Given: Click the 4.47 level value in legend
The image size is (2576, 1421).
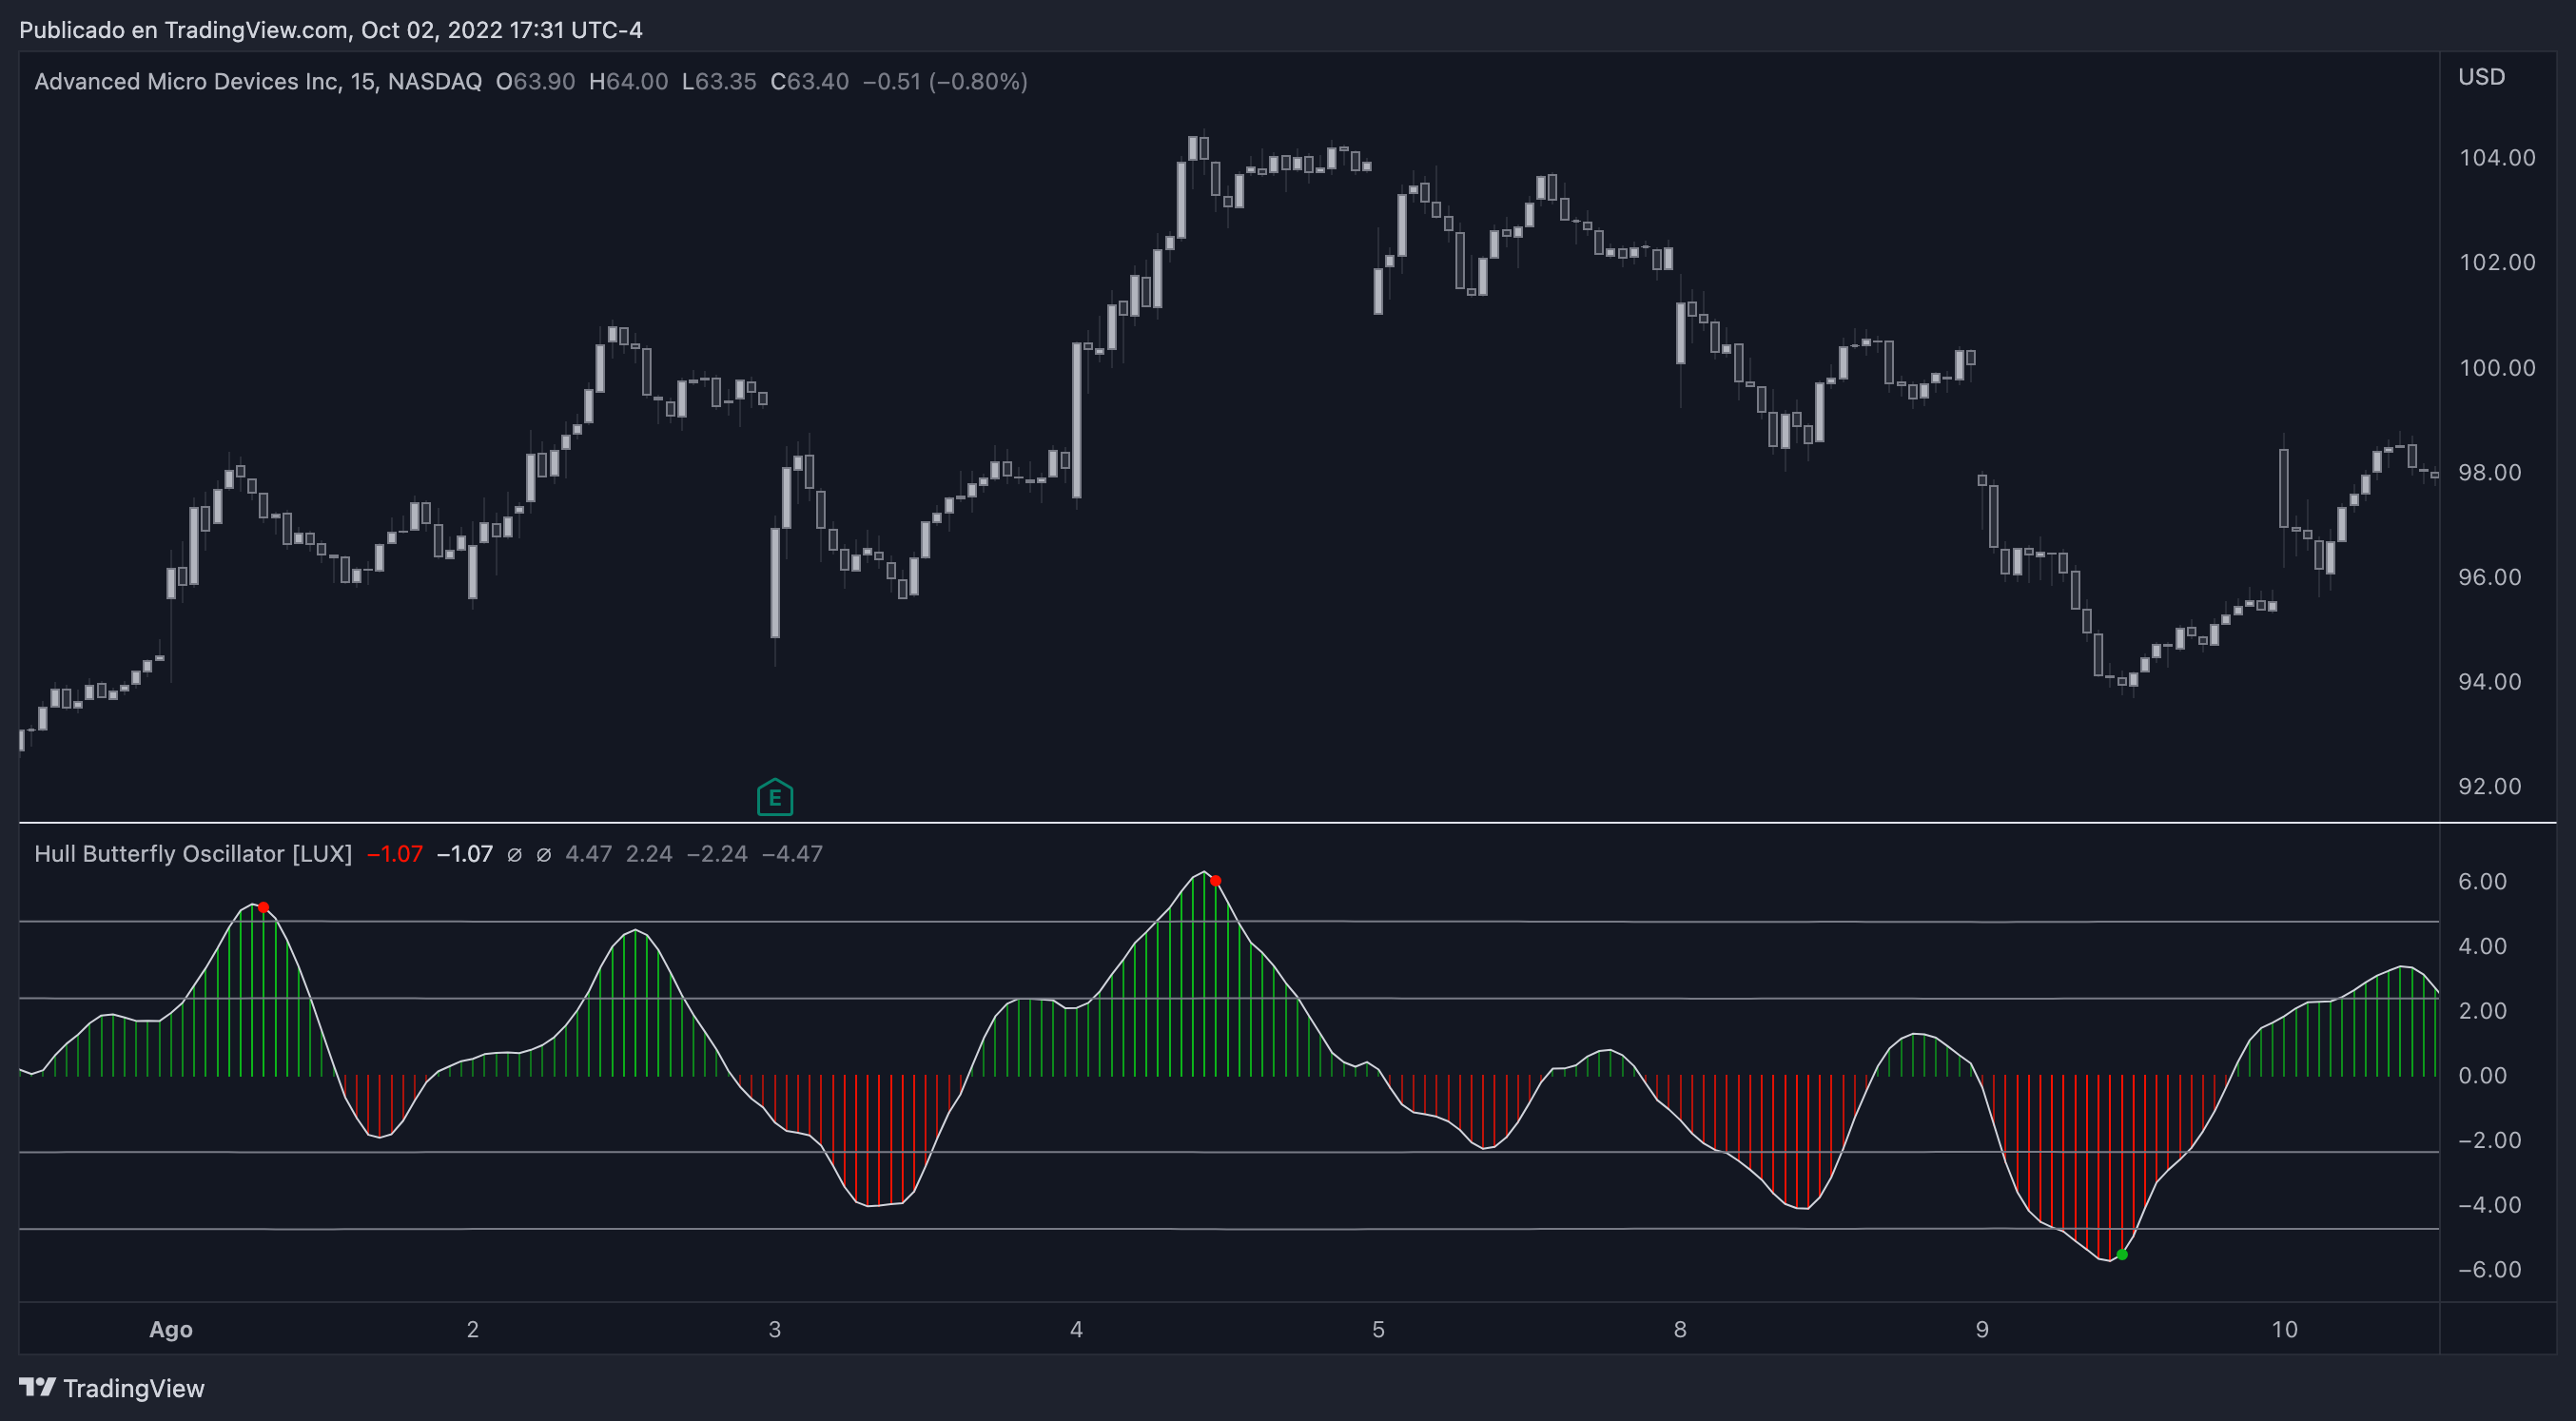Looking at the screenshot, I should click(588, 854).
